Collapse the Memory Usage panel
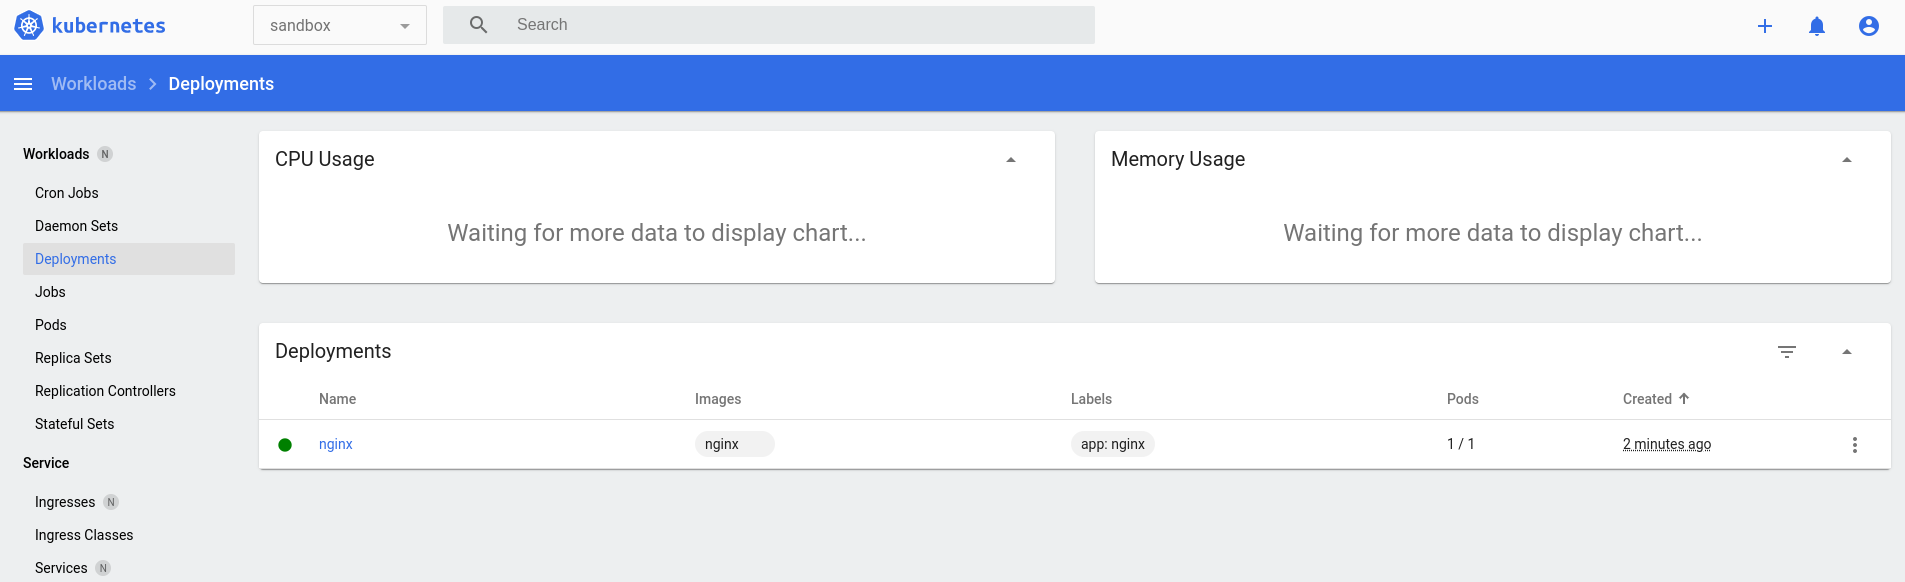This screenshot has height=582, width=1905. (x=1847, y=158)
